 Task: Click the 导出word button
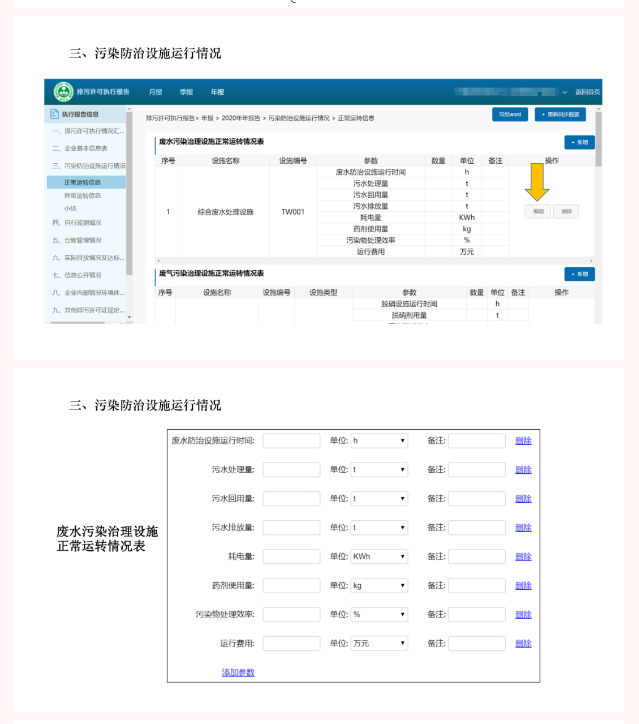click(x=508, y=115)
